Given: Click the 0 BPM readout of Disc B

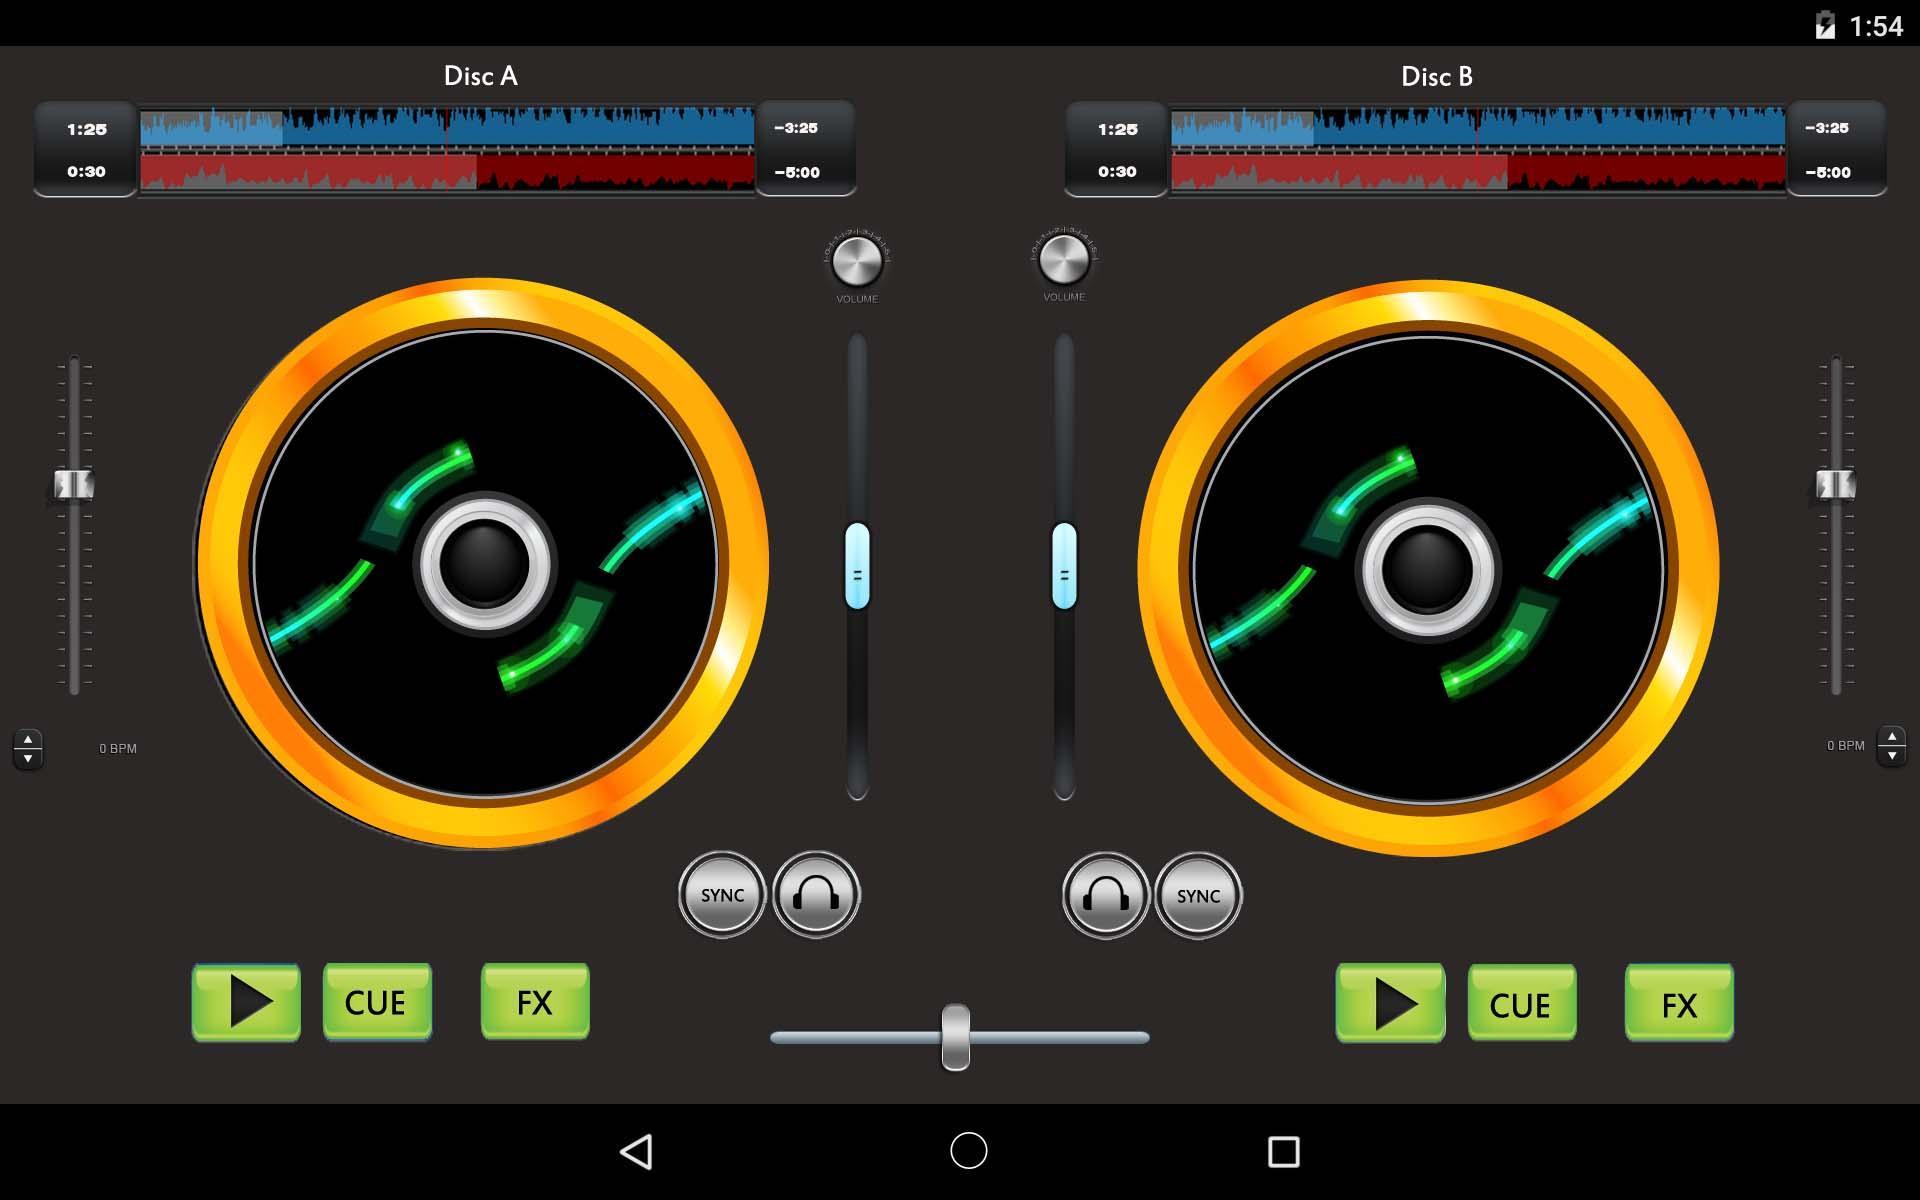Looking at the screenshot, I should click(1846, 745).
